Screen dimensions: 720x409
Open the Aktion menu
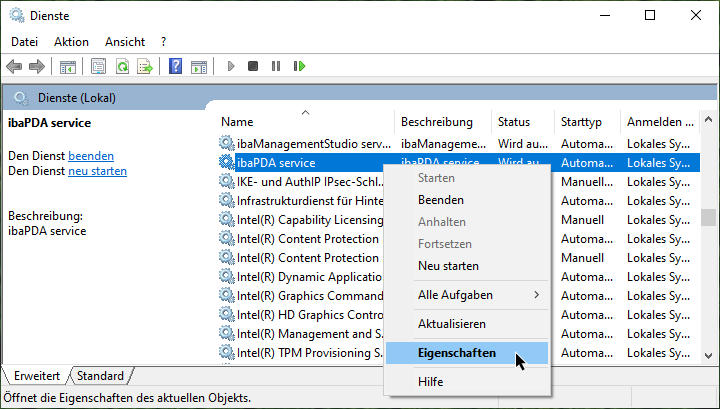pos(71,42)
